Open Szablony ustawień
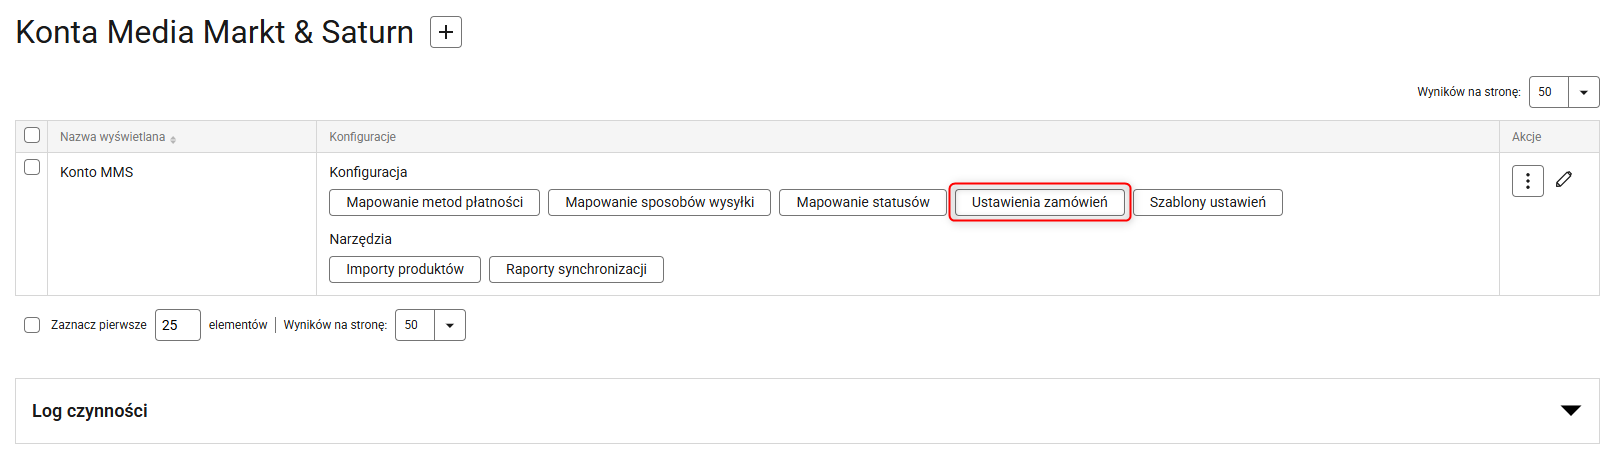 1207,202
